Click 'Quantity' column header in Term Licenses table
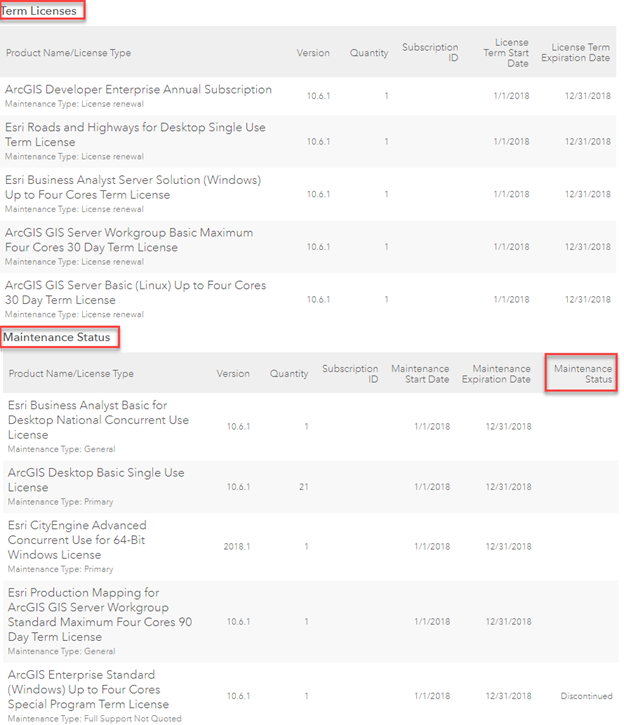This screenshot has width=624, height=725. point(369,53)
